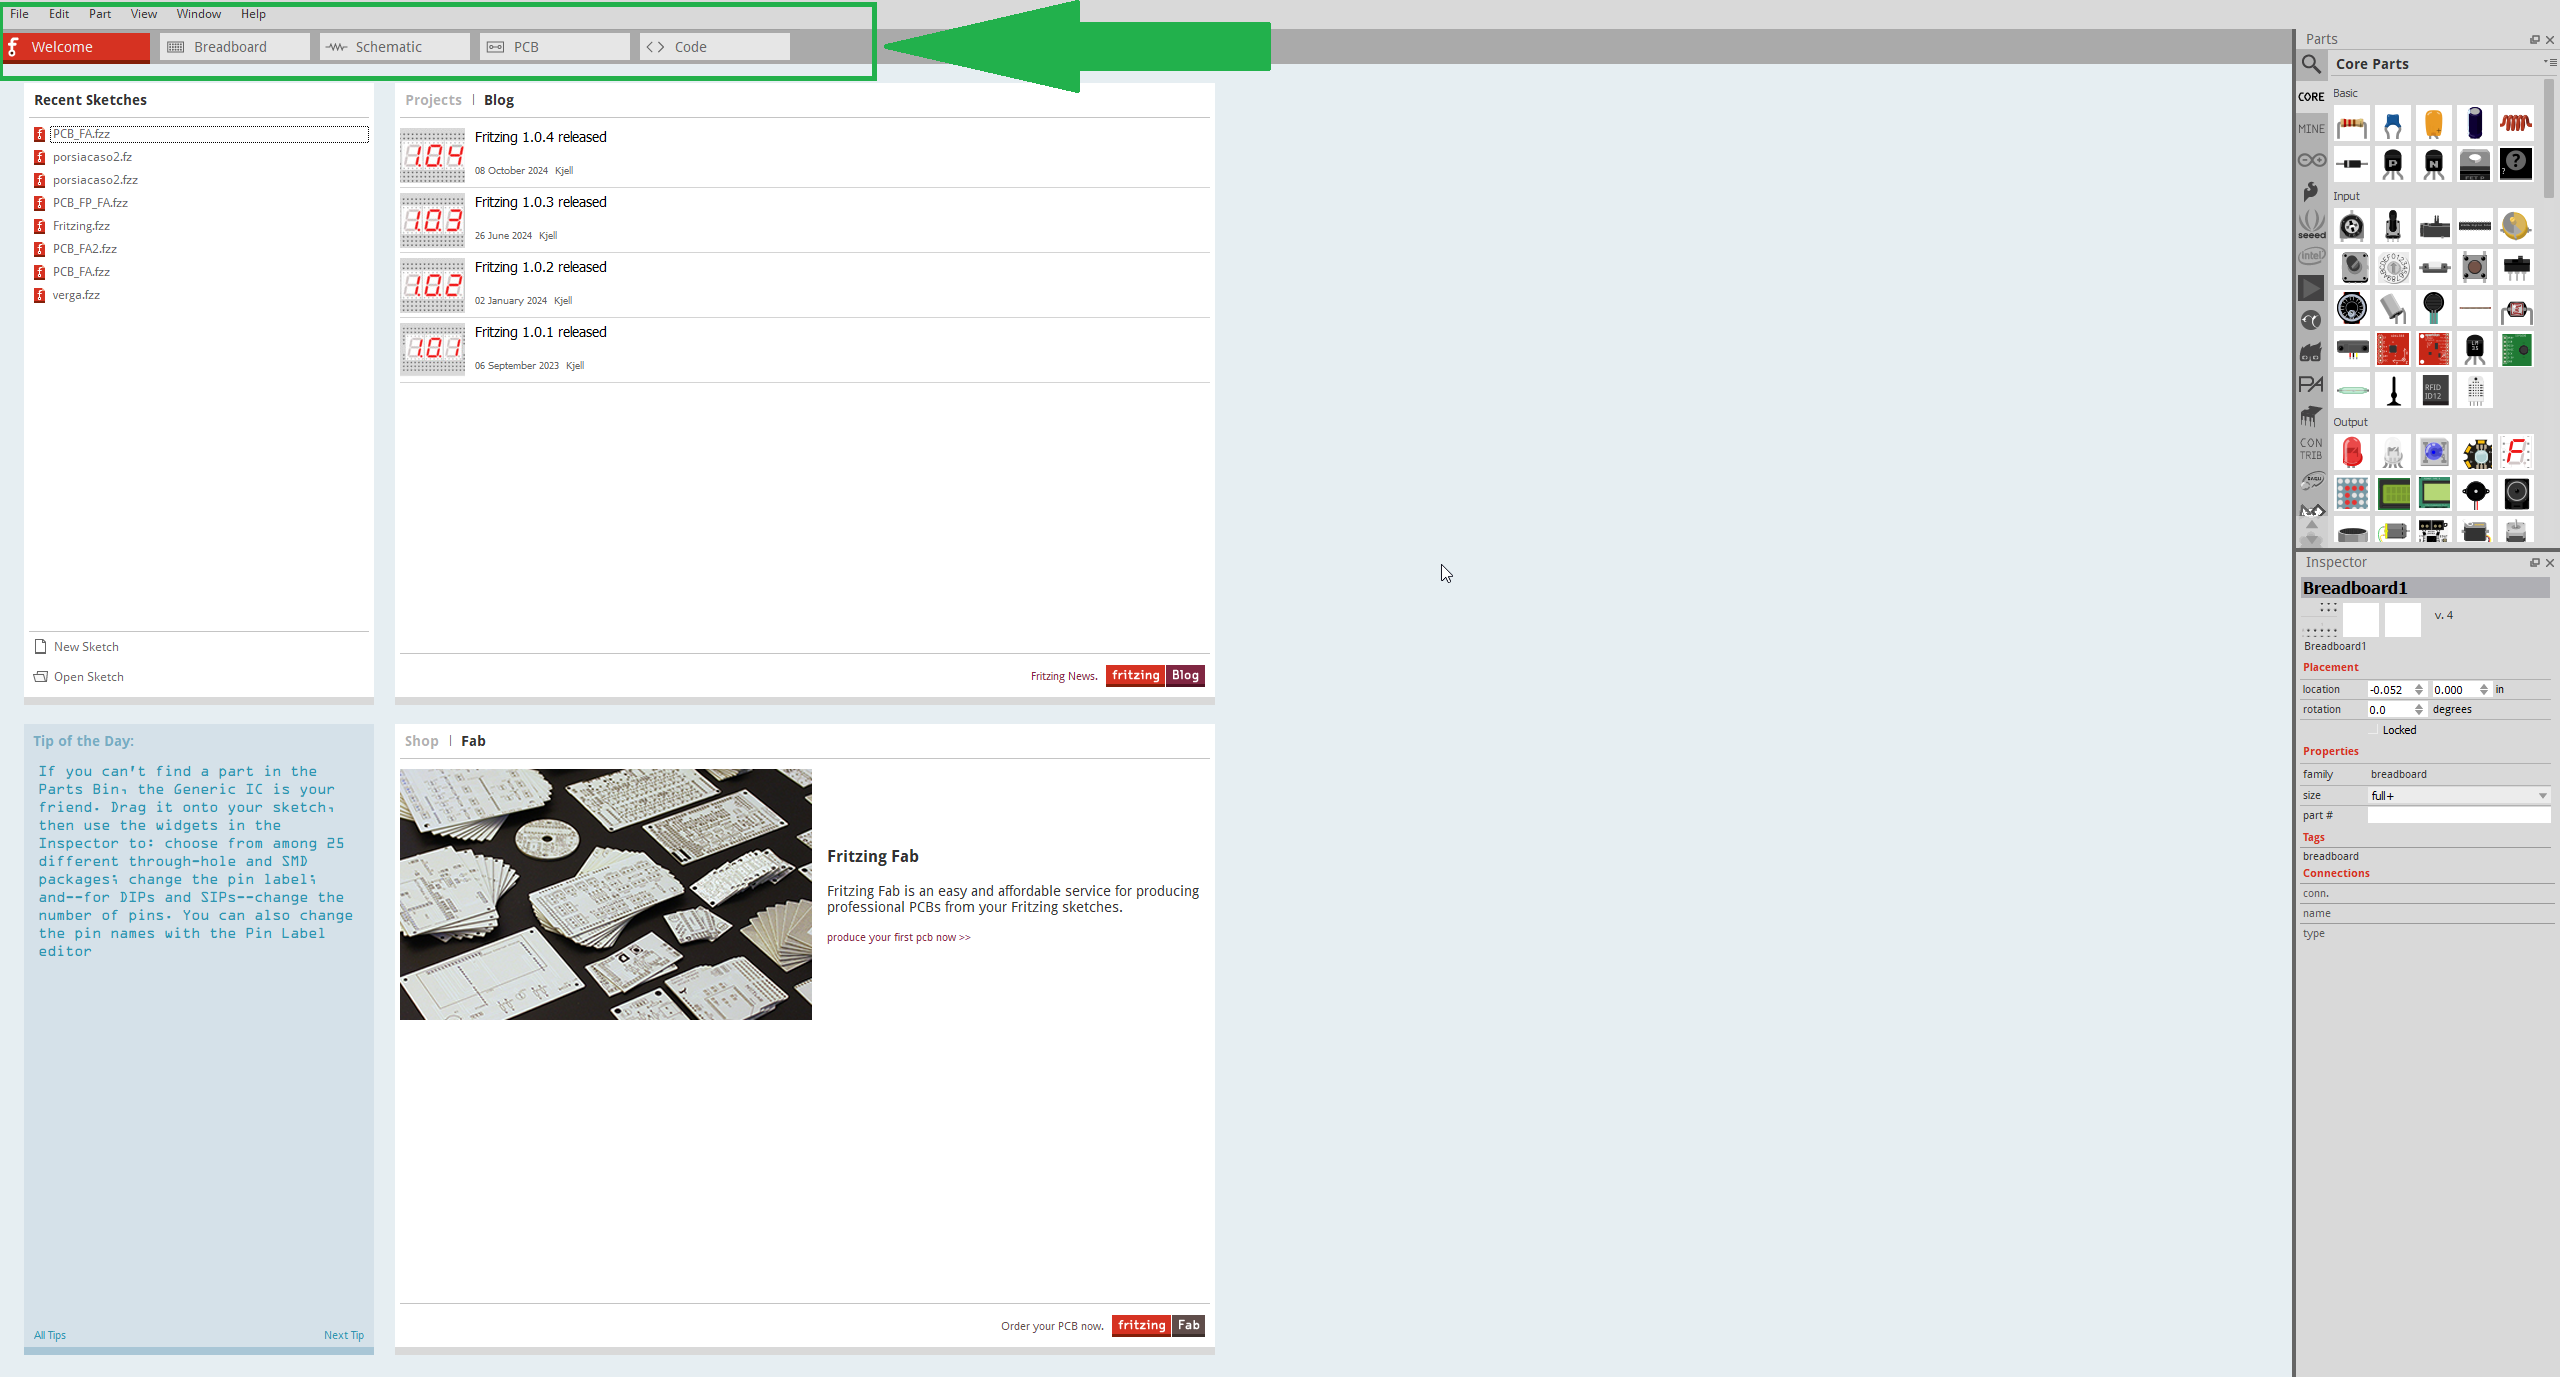This screenshot has height=1377, width=2560.
Task: Open recent sketch porsiacaso2.fz
Action: click(92, 157)
